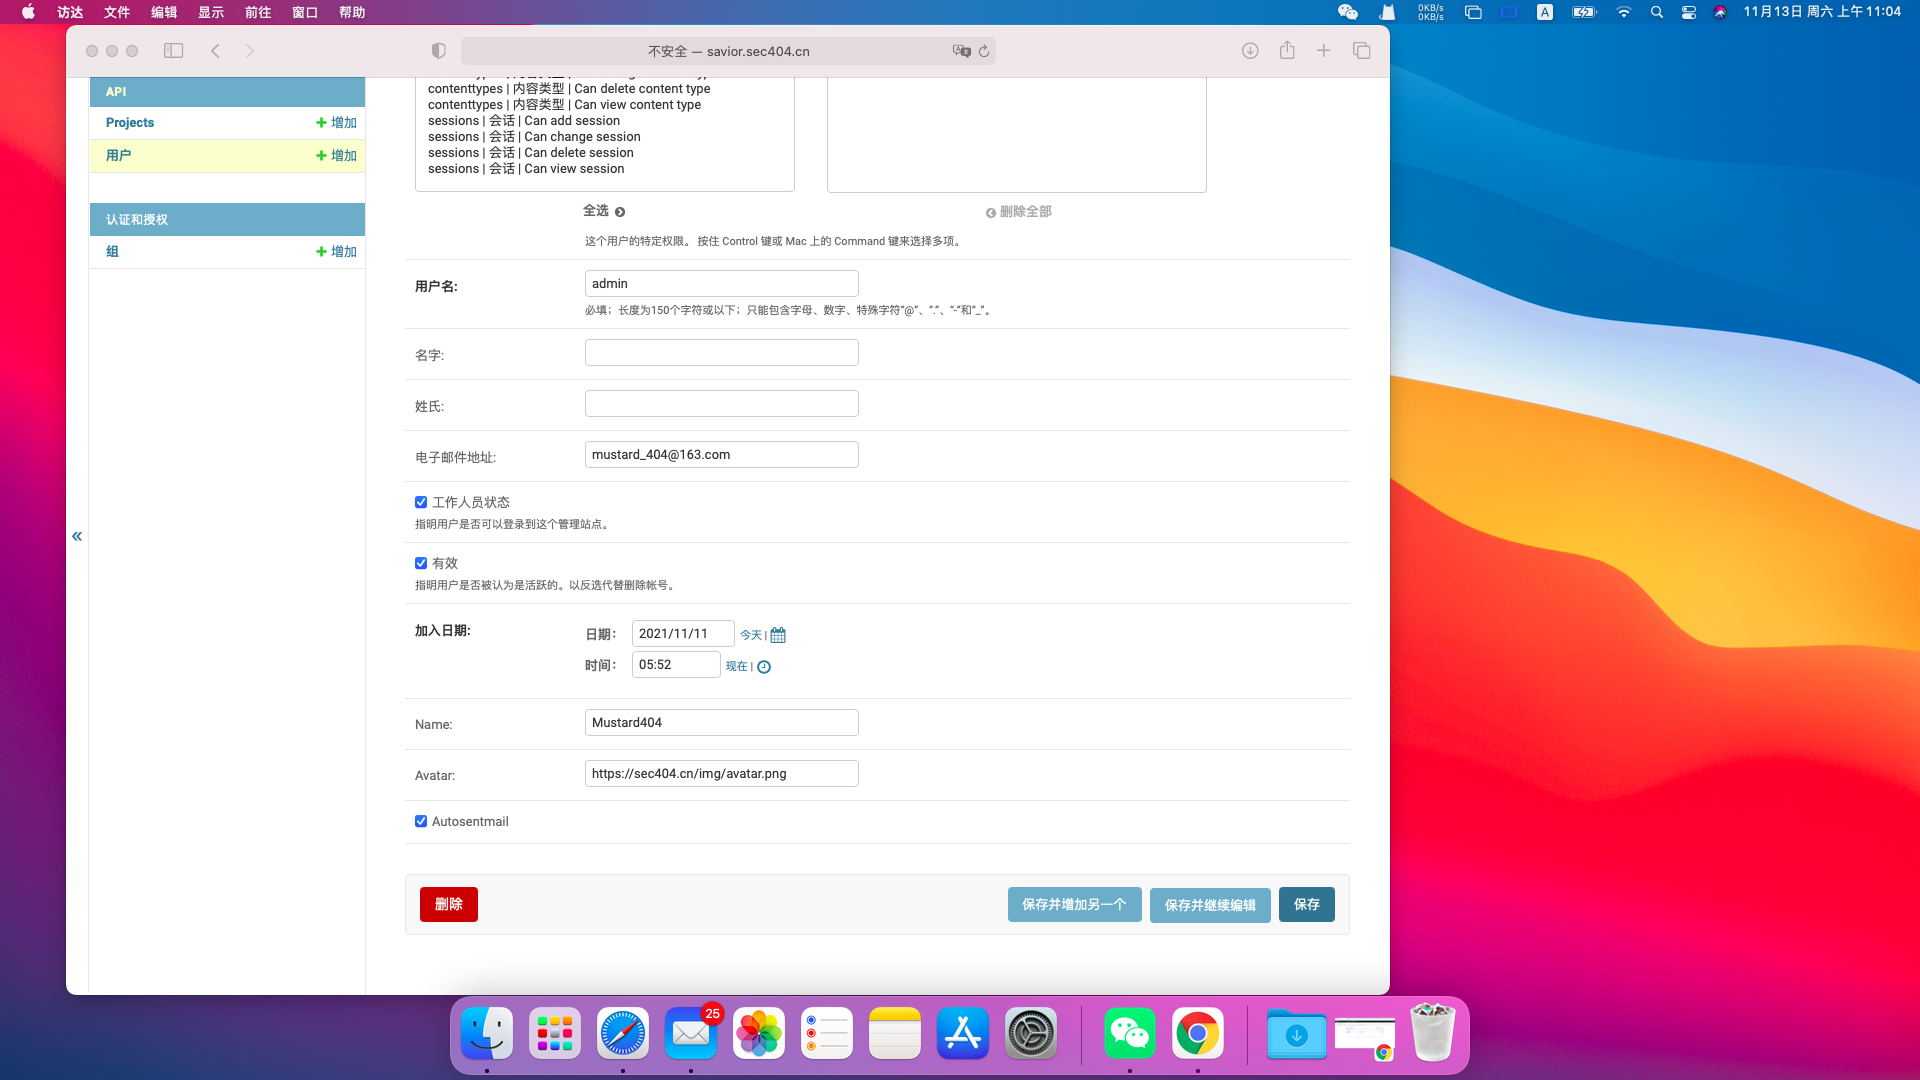Click the red 删除 button
Viewport: 1920px width, 1080px height.
click(x=448, y=904)
